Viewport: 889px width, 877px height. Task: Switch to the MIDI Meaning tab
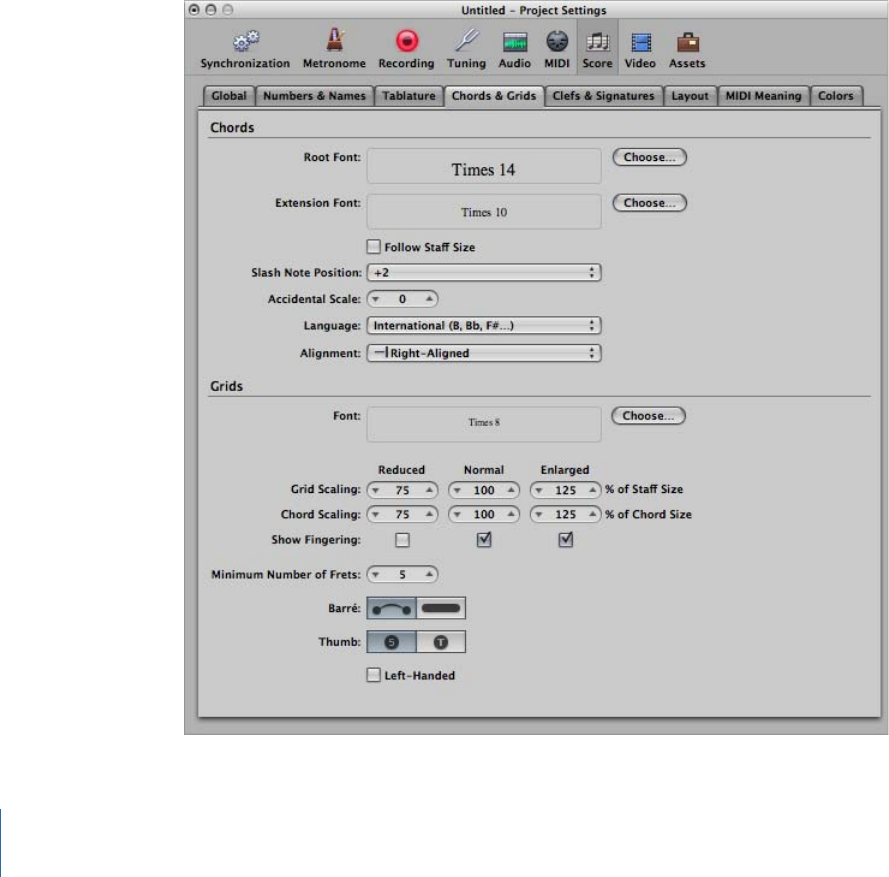764,96
